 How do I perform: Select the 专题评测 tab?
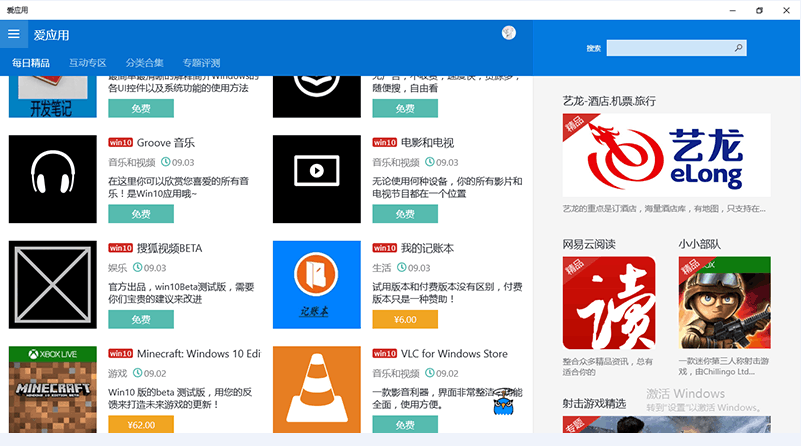pyautogui.click(x=201, y=63)
